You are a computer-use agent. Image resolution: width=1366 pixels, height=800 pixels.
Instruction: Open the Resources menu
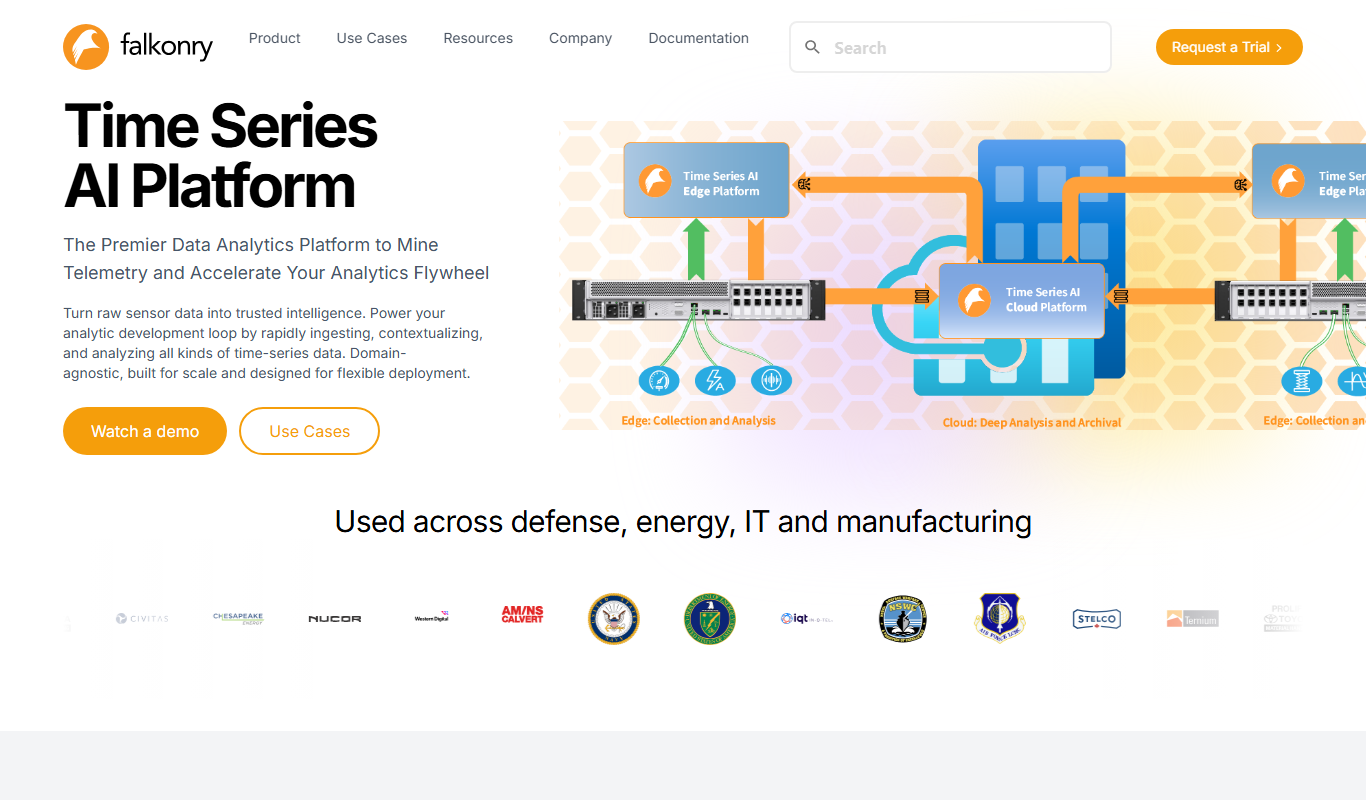pyautogui.click(x=478, y=38)
